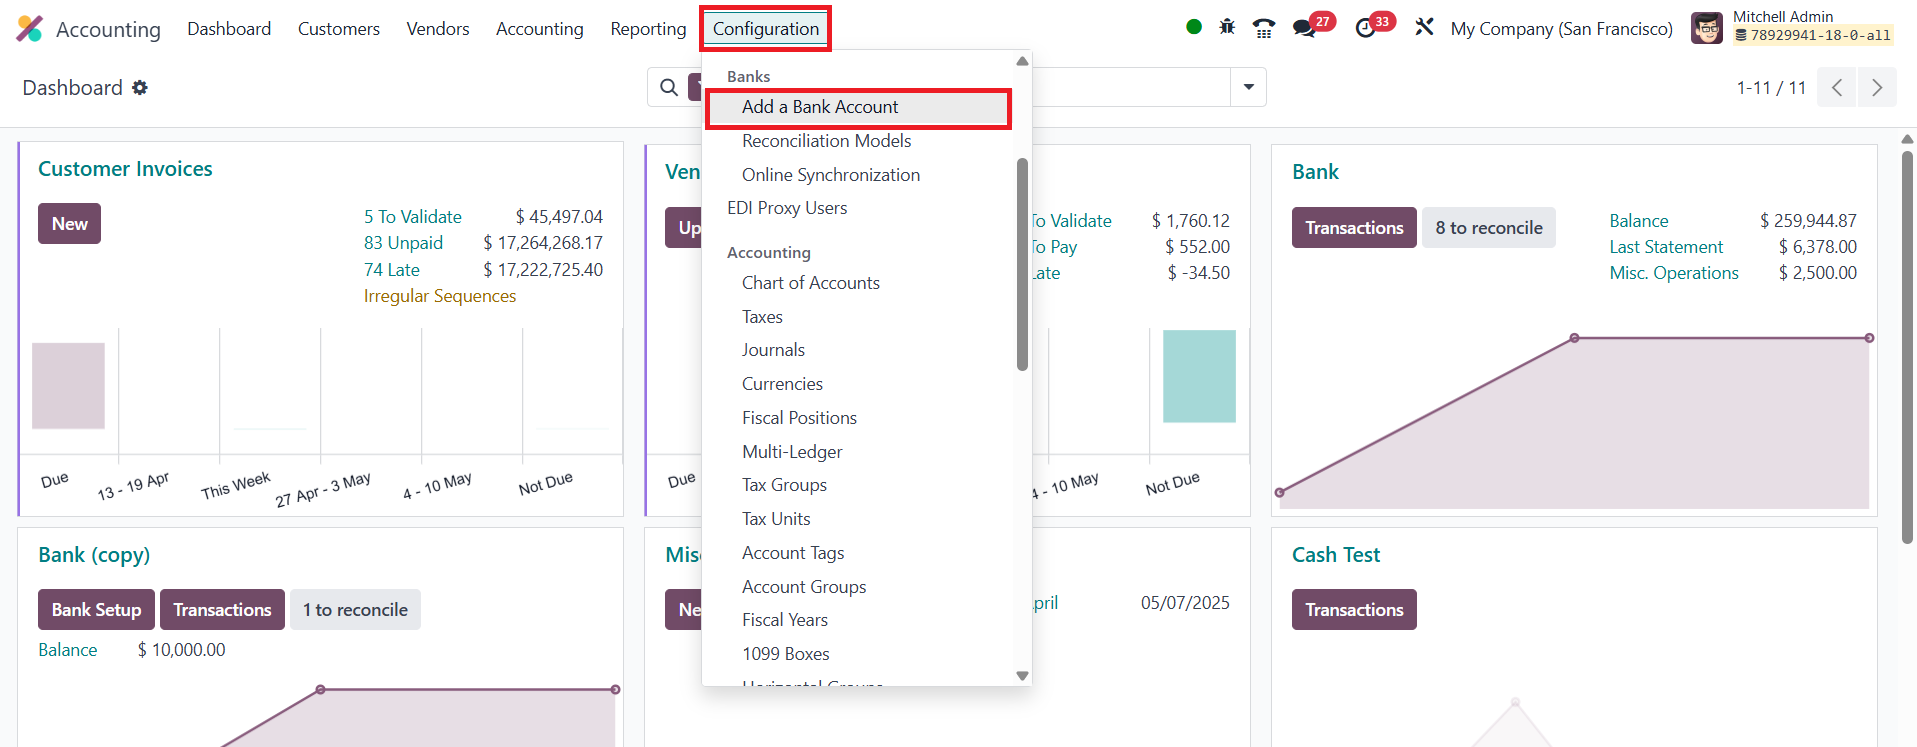This screenshot has height=747, width=1917.
Task: Click the VoIP phone icon
Action: point(1264,28)
